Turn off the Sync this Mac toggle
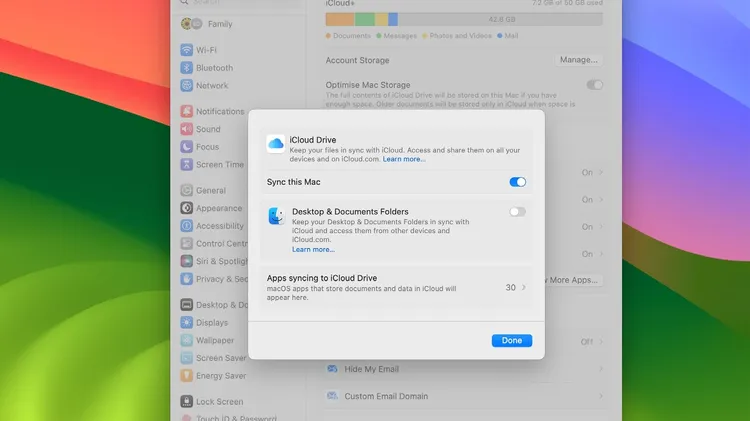This screenshot has width=750, height=421. coord(518,182)
